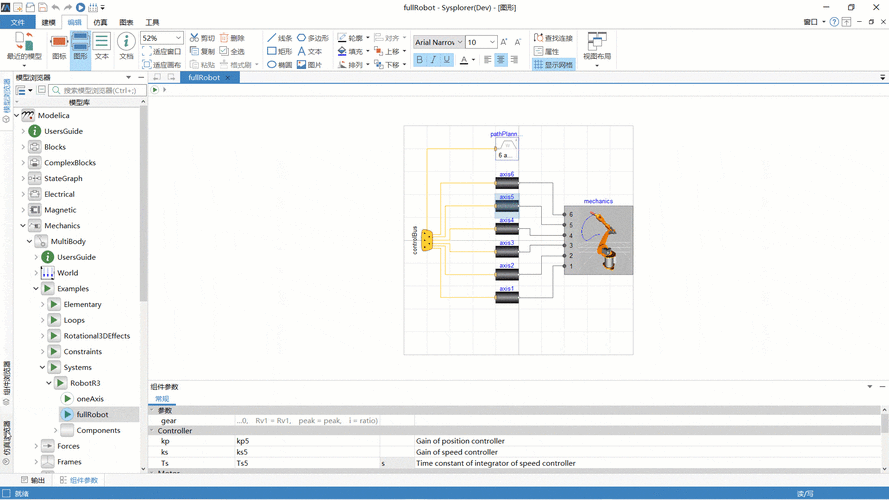Open the 文档 documentation view
889x500 pixels.
tap(126, 46)
